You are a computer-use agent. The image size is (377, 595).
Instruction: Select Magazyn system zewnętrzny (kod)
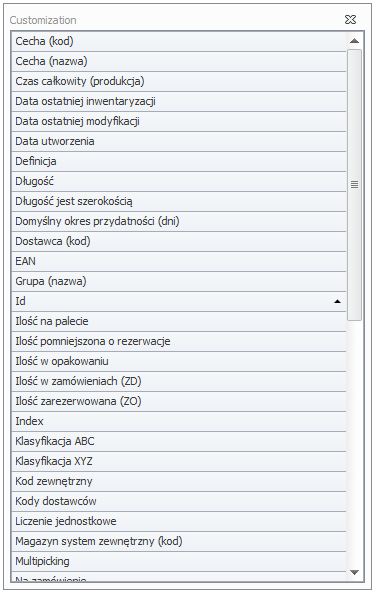pyautogui.click(x=179, y=541)
